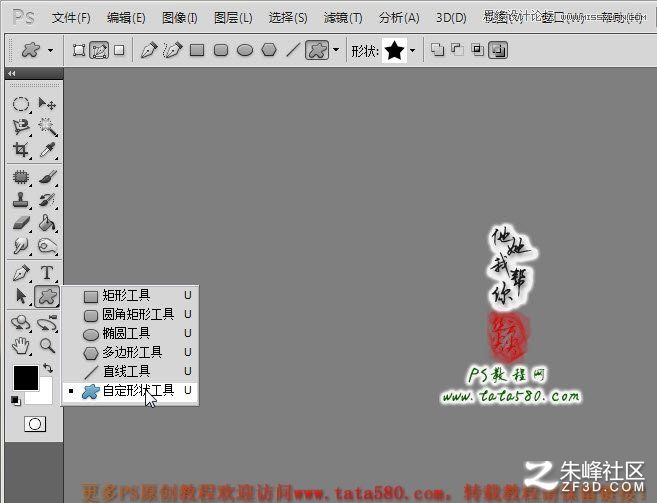Click the black foreground color swatch
The width and height of the screenshot is (657, 503).
26,378
